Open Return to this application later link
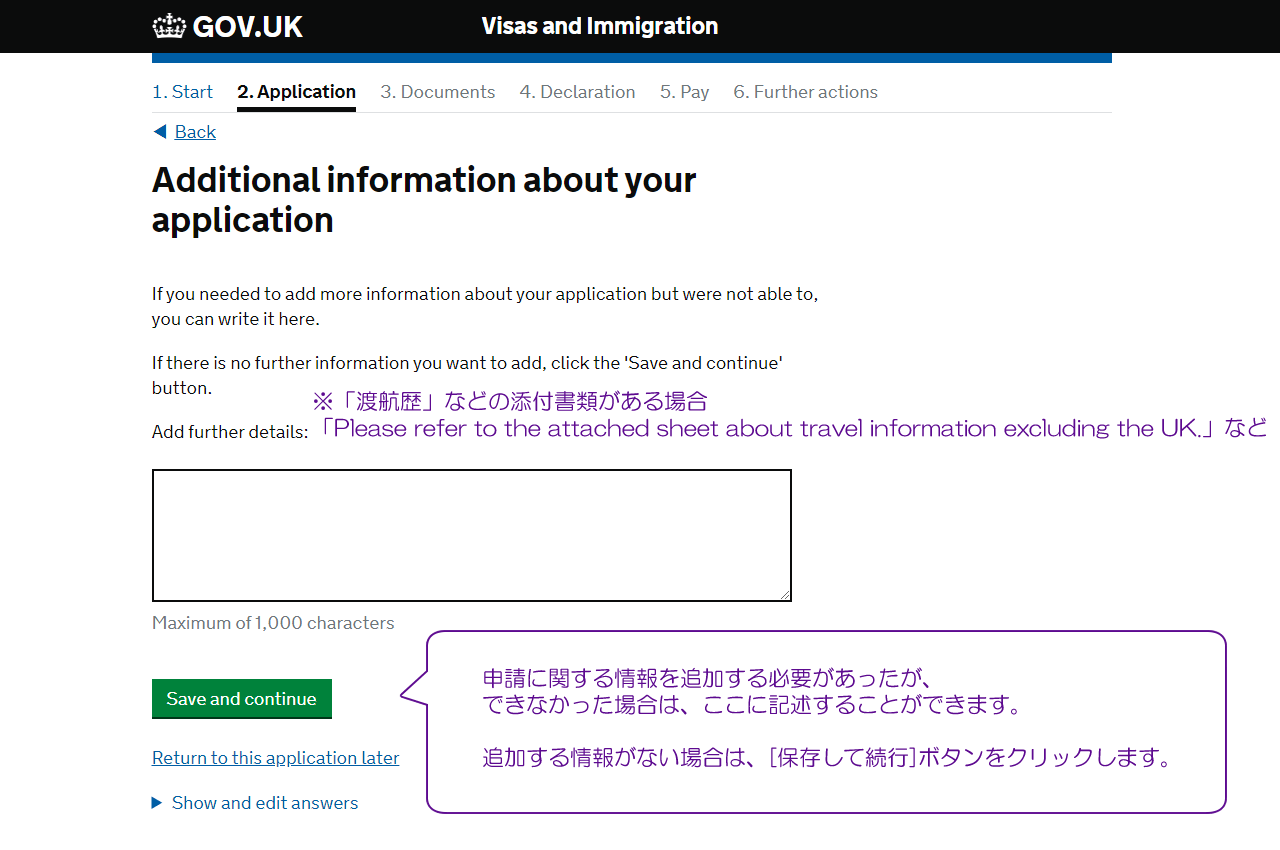 [x=275, y=758]
